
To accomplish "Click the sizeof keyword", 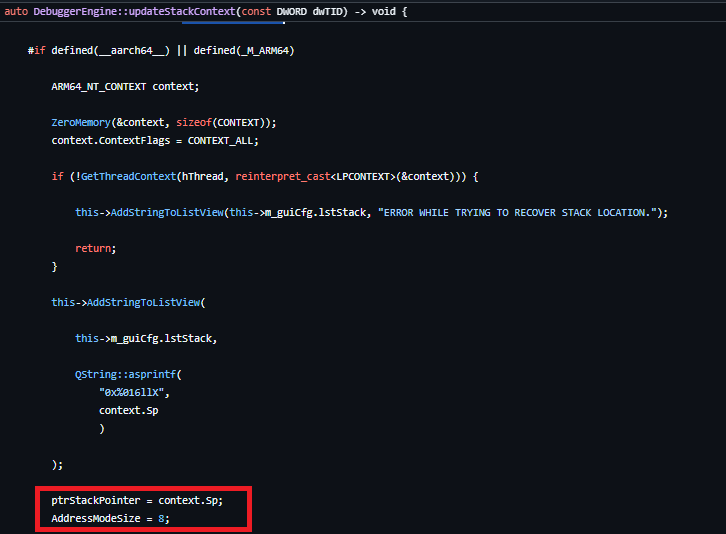I will (194, 122).
